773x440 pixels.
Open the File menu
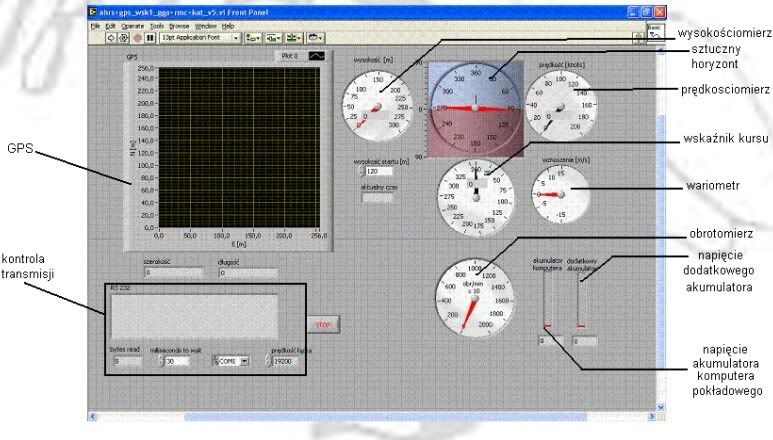96,25
